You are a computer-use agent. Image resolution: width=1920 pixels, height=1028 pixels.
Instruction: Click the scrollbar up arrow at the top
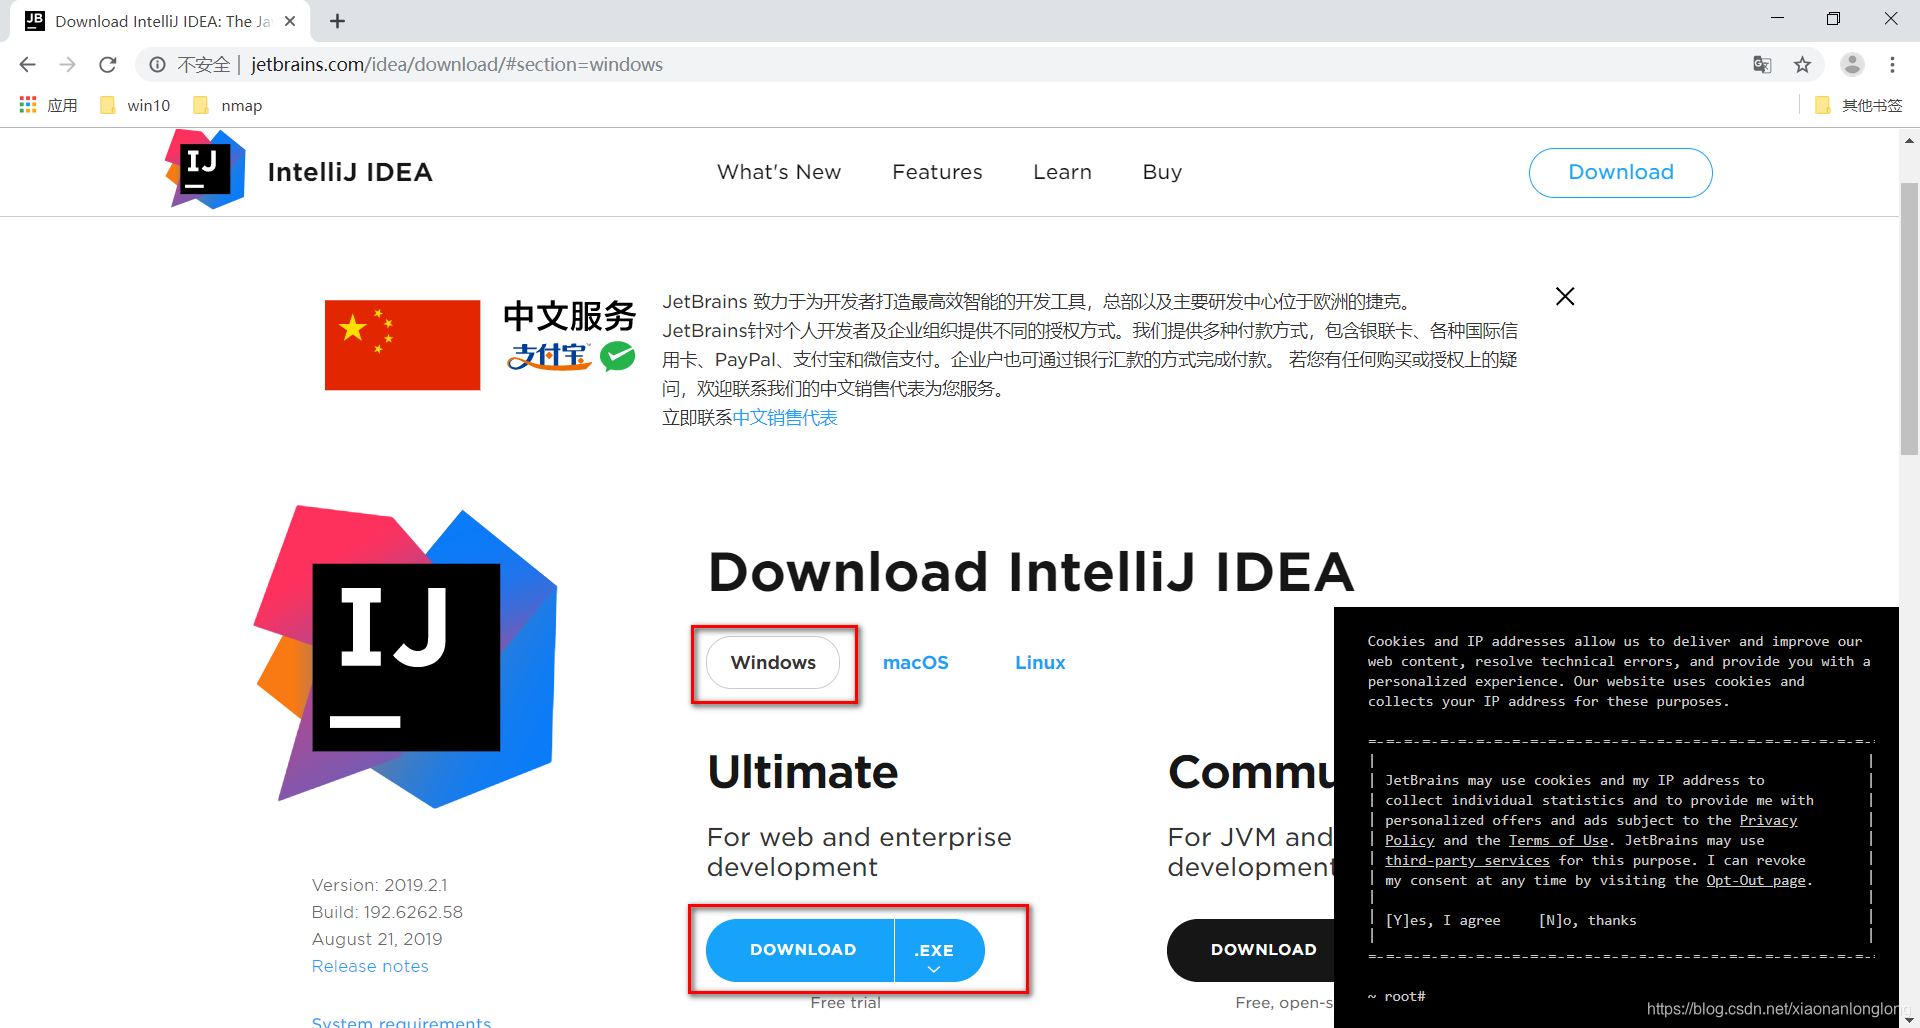tap(1909, 141)
